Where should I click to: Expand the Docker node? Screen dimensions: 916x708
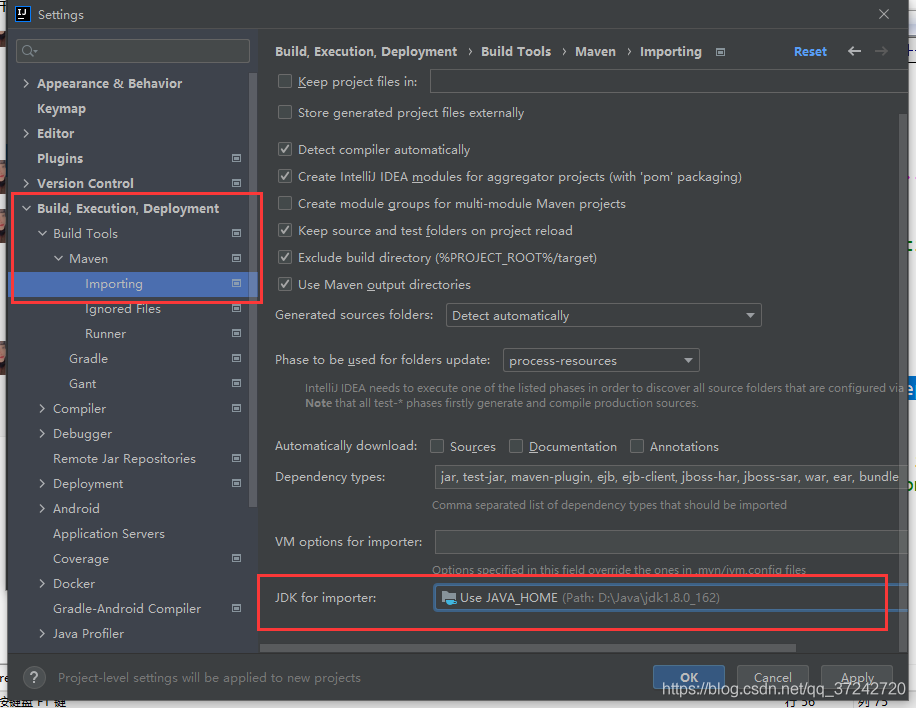[42, 584]
